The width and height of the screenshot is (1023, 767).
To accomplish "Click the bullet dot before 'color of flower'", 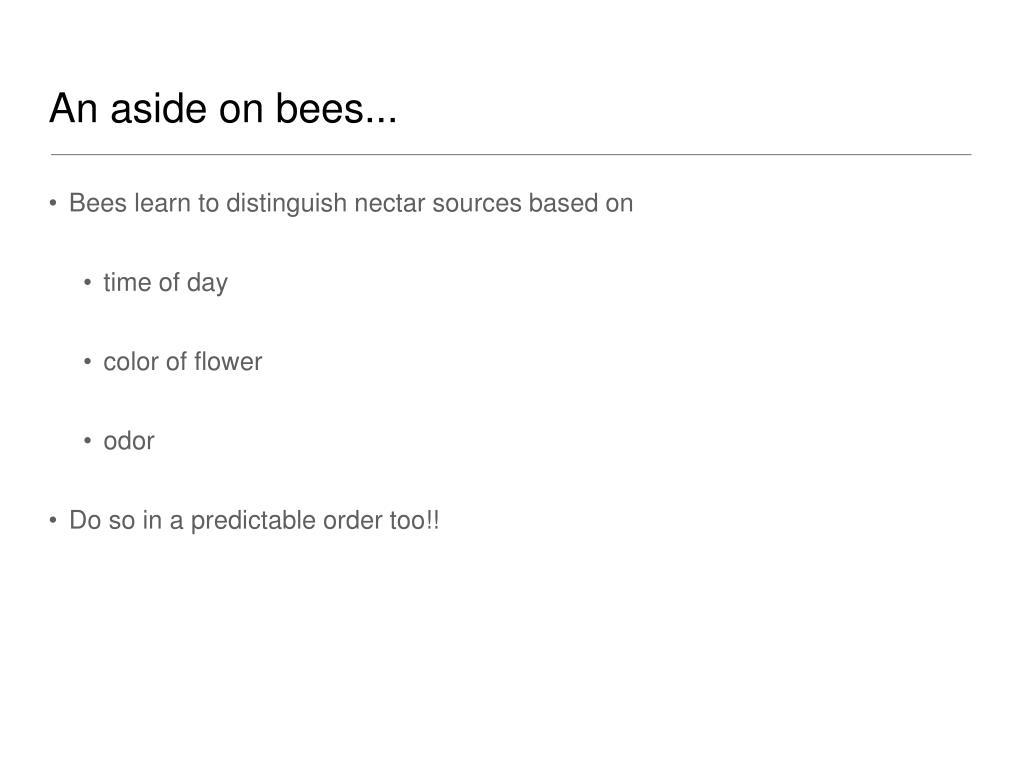I will [87, 362].
